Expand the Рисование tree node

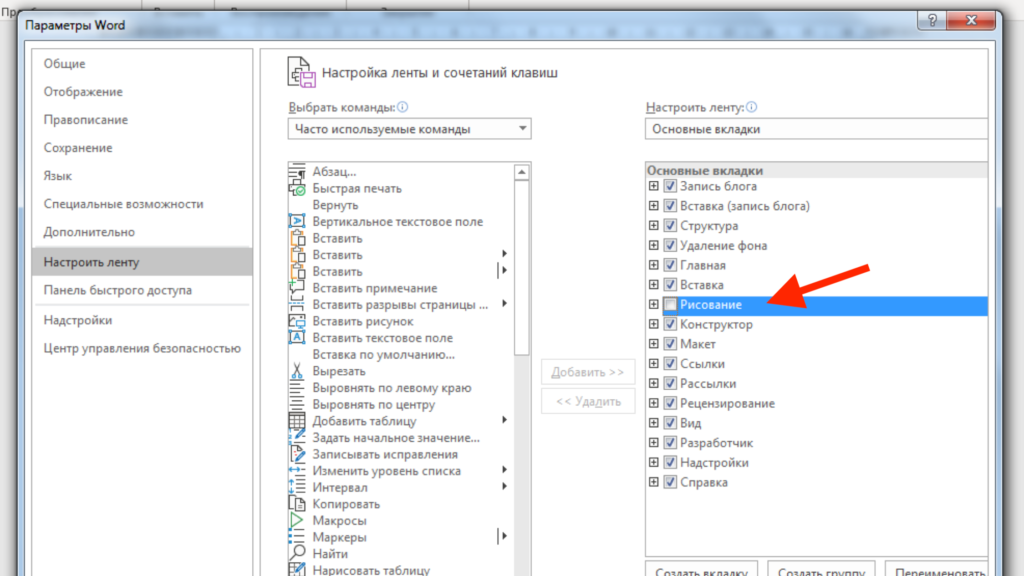(654, 305)
